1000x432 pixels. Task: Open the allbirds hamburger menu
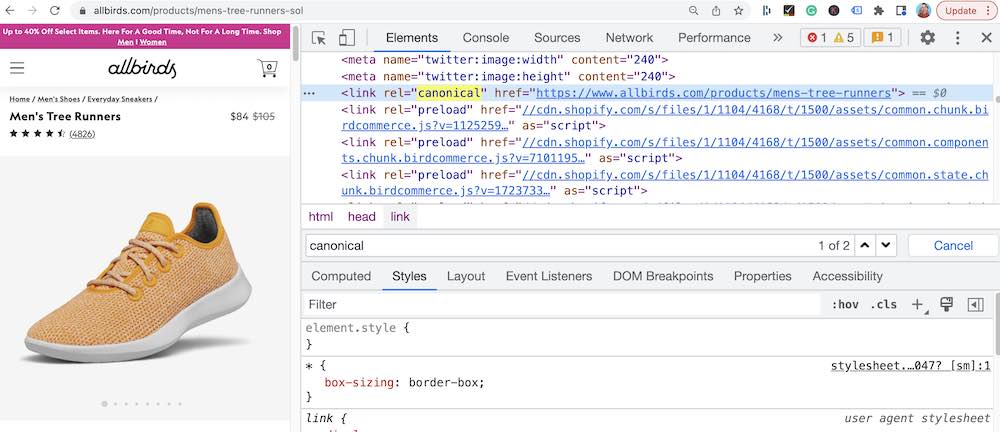17,68
